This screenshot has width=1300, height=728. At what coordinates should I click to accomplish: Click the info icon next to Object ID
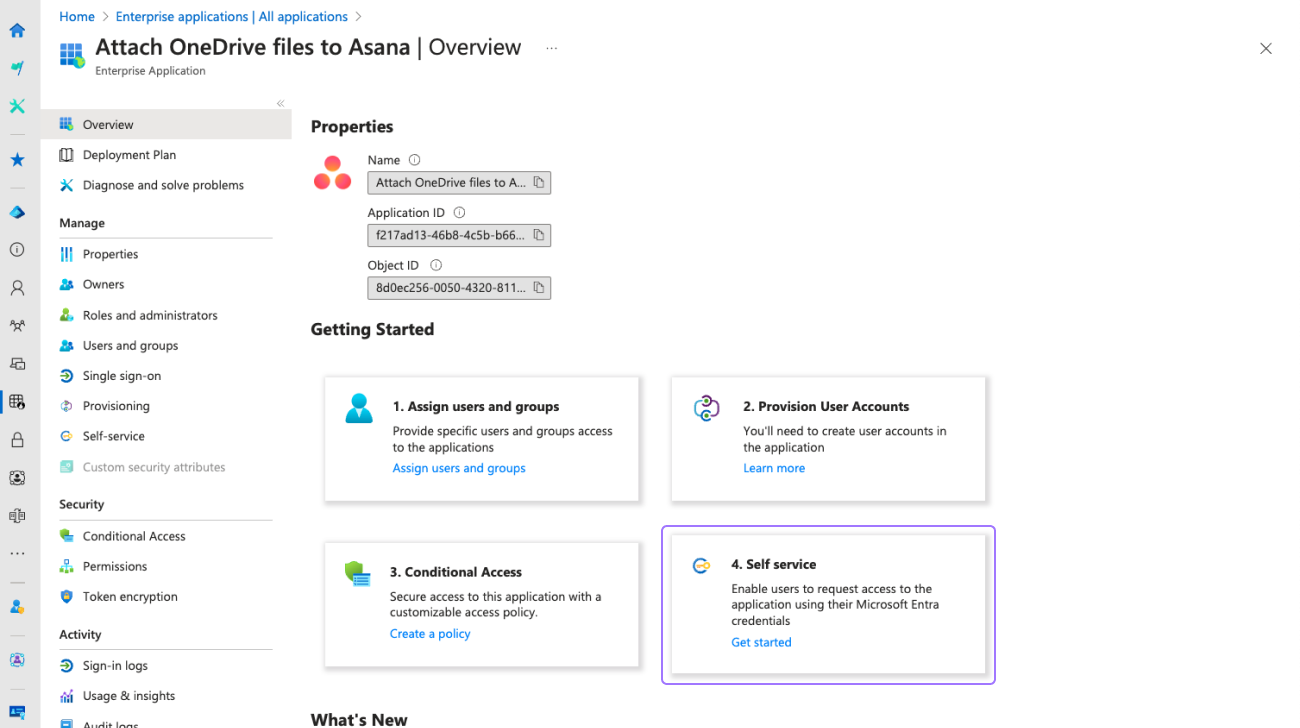coord(436,266)
